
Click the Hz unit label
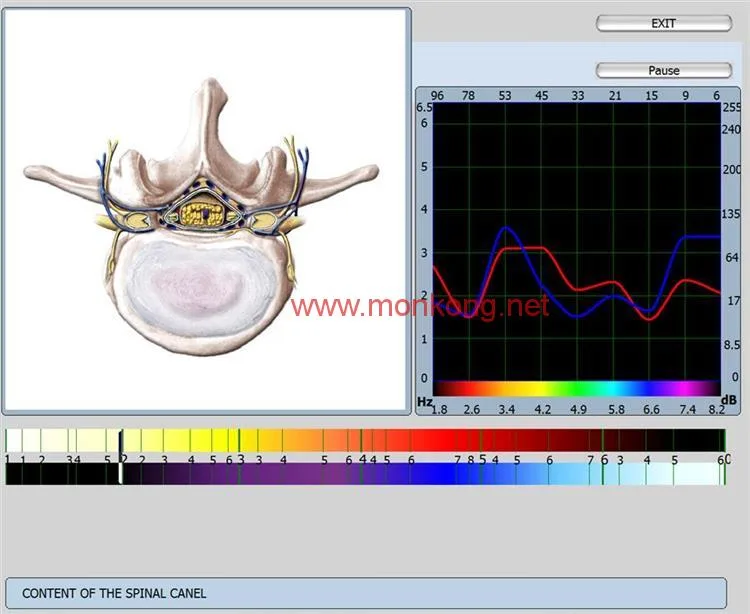(x=425, y=401)
